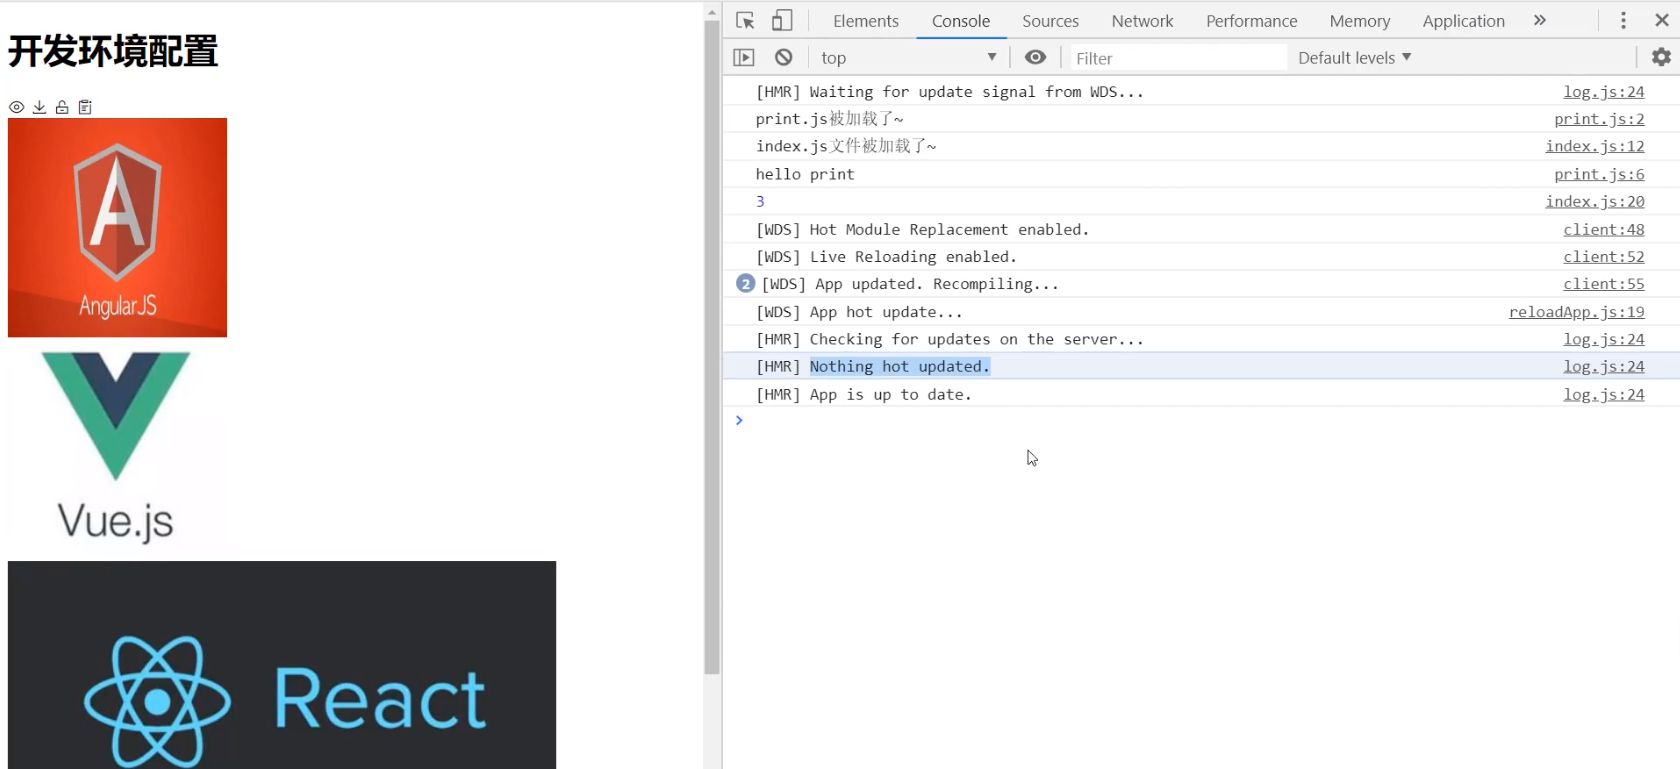The image size is (1680, 769).
Task: Click the eye icon above the AngularJS image
Action: [x=17, y=107]
